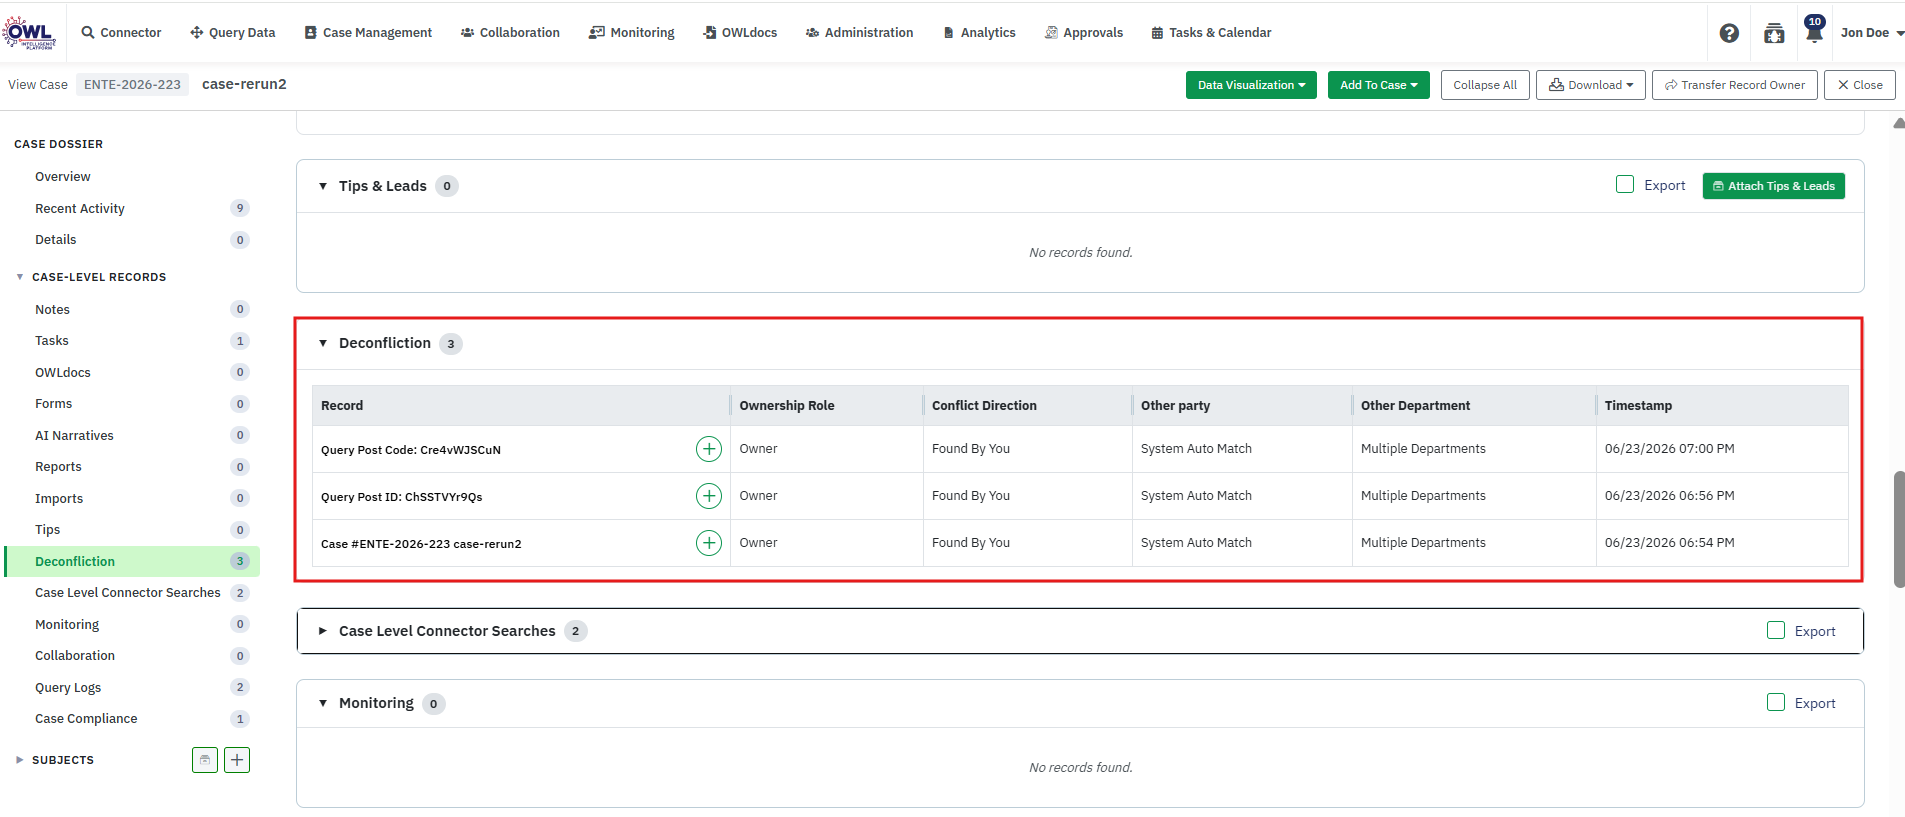Viewport: 1905px width, 817px height.
Task: Open the Analytics menu
Action: [x=979, y=33]
